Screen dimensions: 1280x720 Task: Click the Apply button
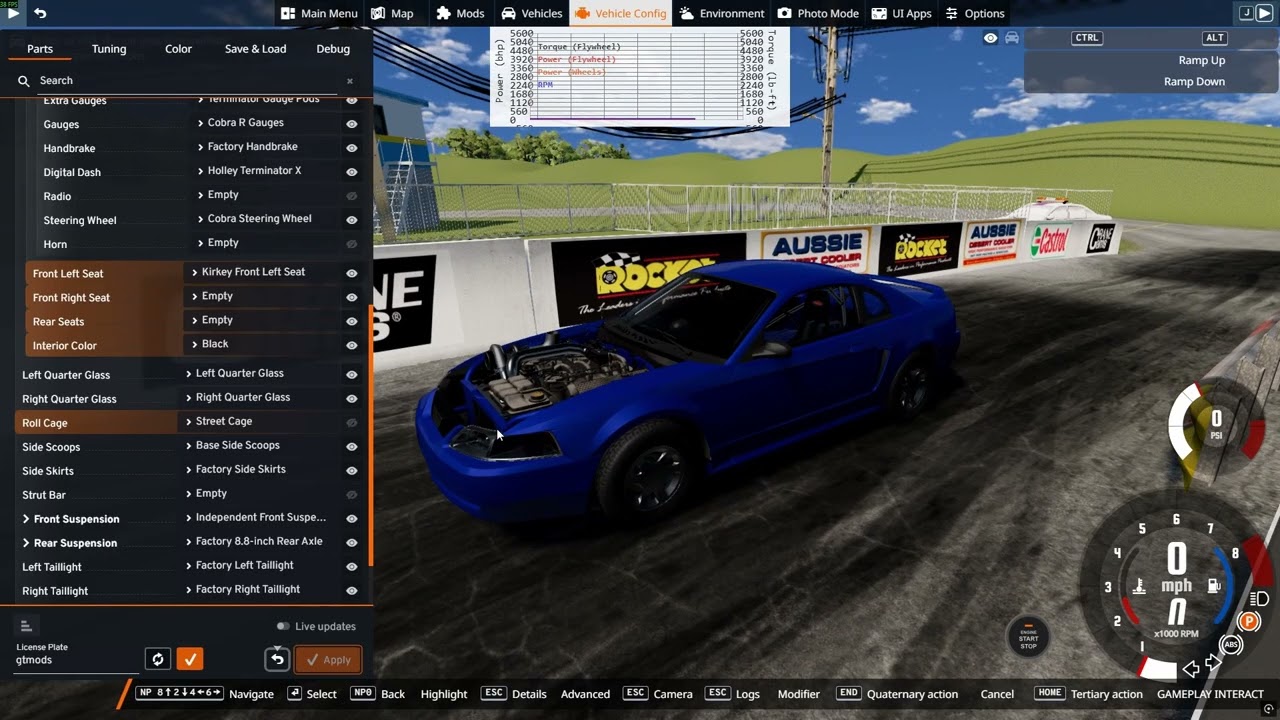(x=328, y=659)
